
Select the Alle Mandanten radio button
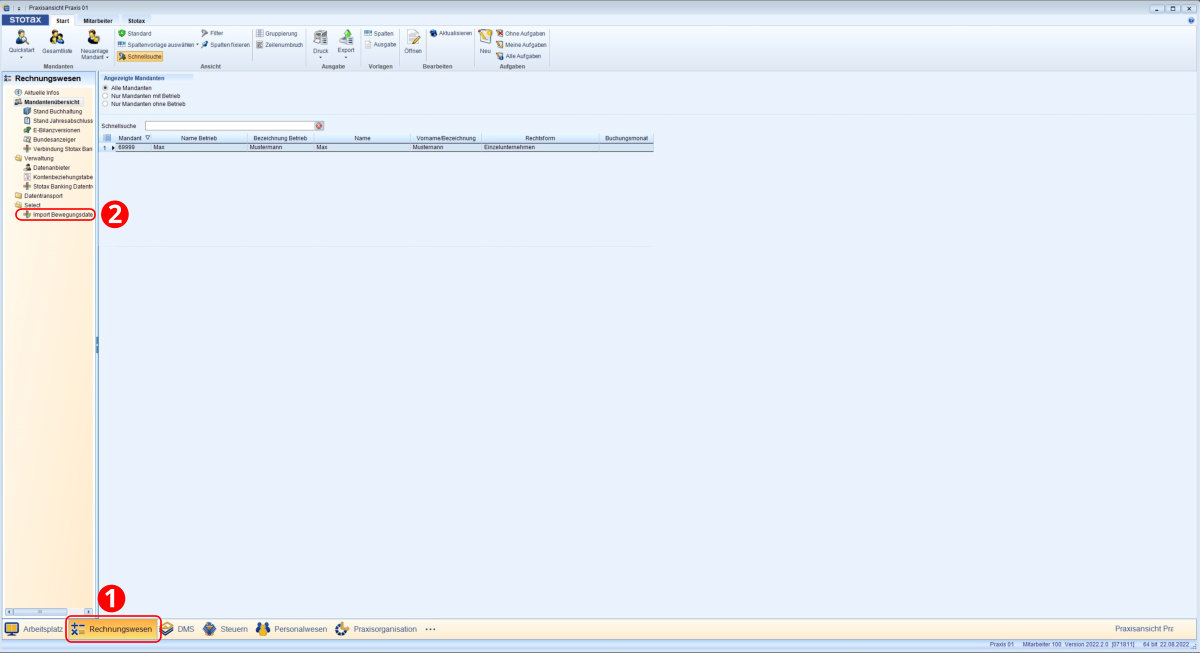[106, 86]
